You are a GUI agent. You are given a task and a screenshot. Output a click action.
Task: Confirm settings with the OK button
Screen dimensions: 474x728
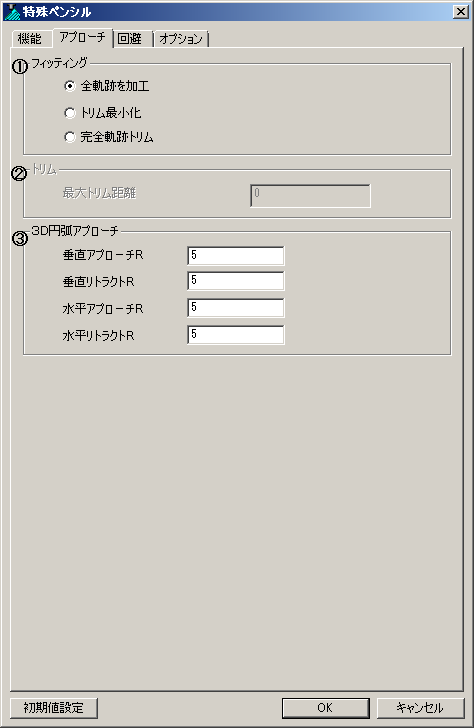(325, 708)
